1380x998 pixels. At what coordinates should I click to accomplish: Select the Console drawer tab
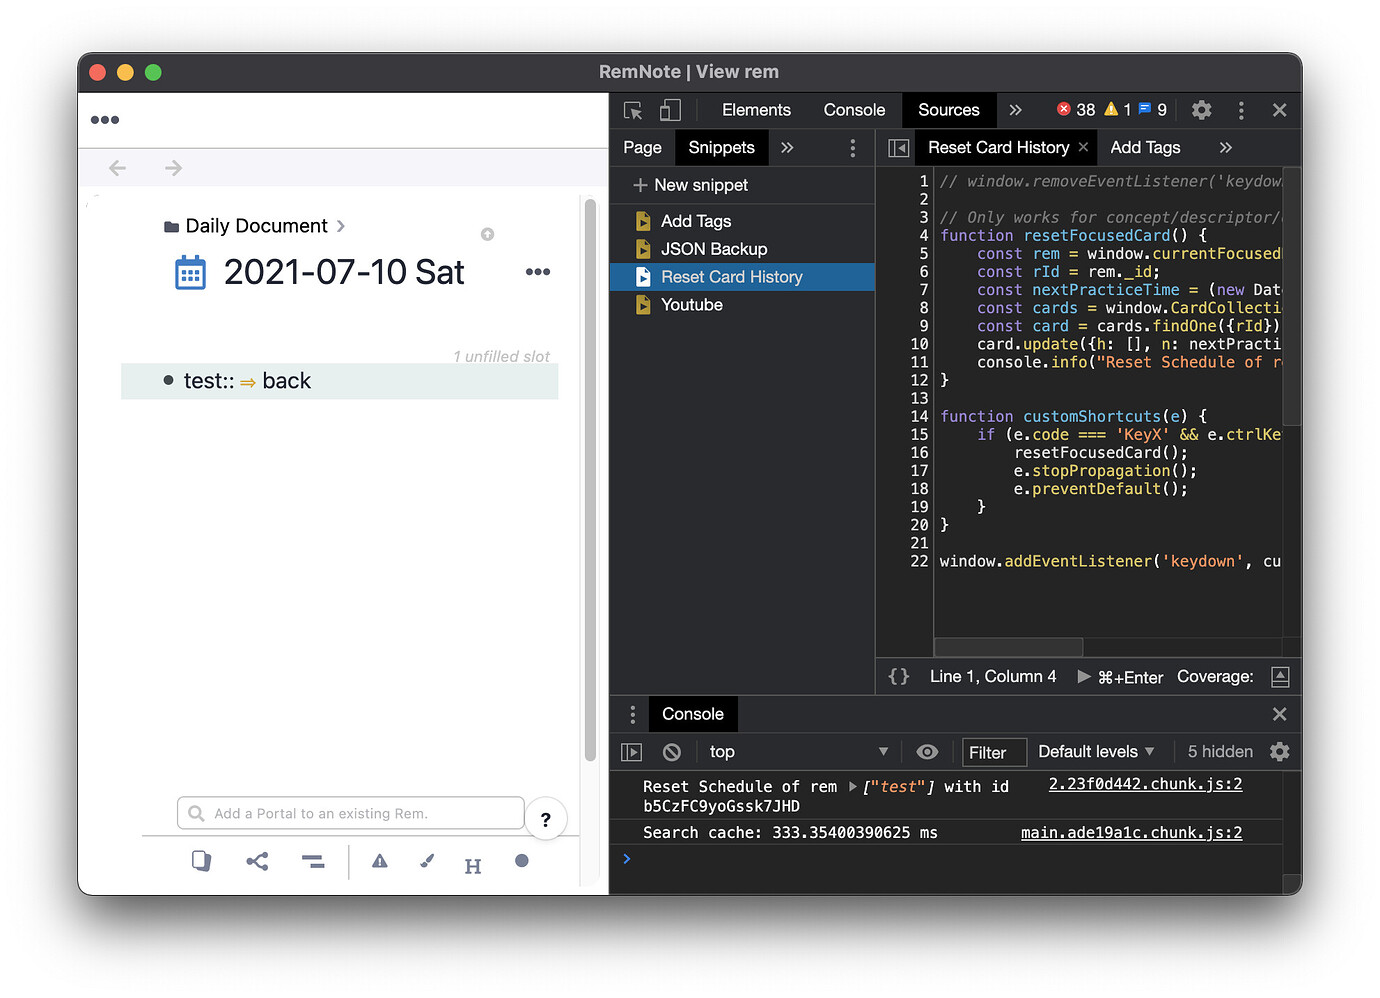(693, 714)
